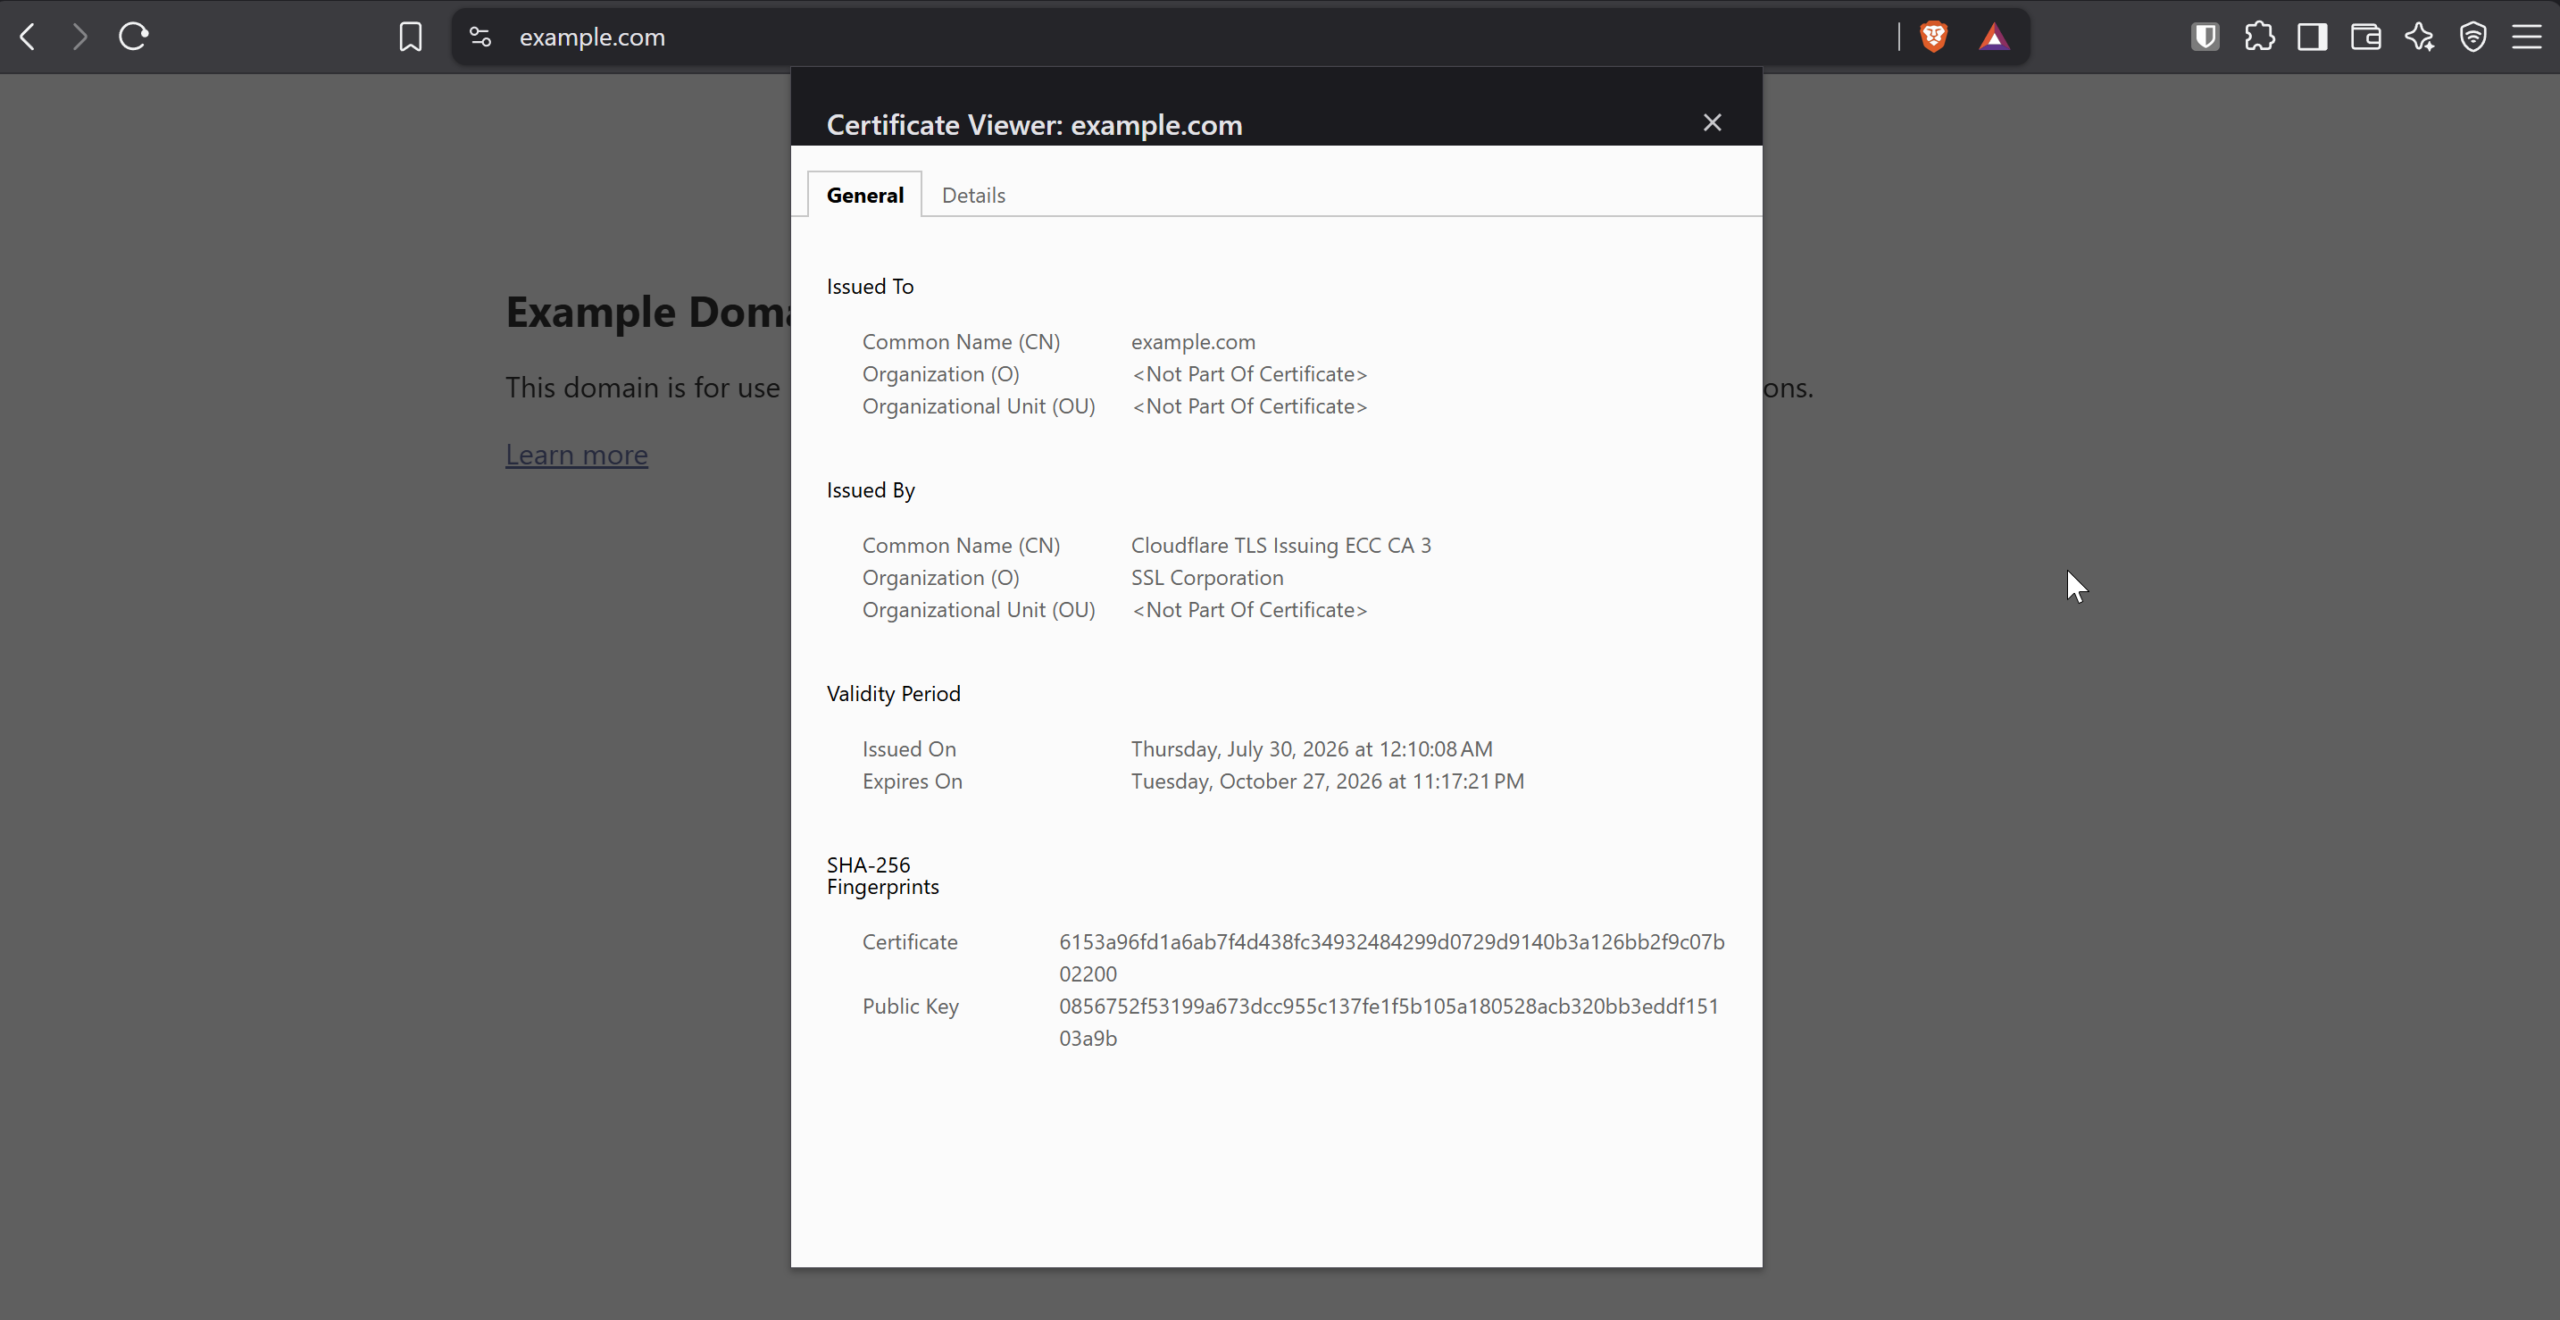
Task: Open the Bitwarden shield extension
Action: click(x=2205, y=37)
